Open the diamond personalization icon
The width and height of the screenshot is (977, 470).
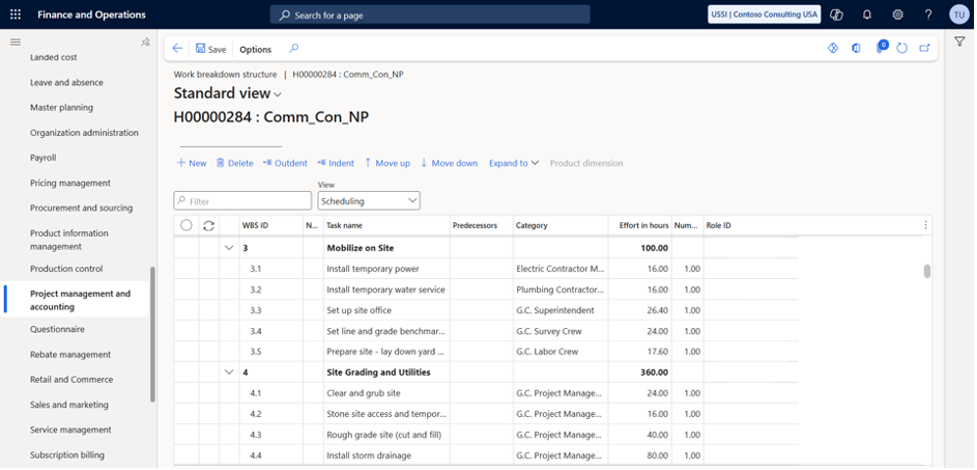(x=833, y=48)
